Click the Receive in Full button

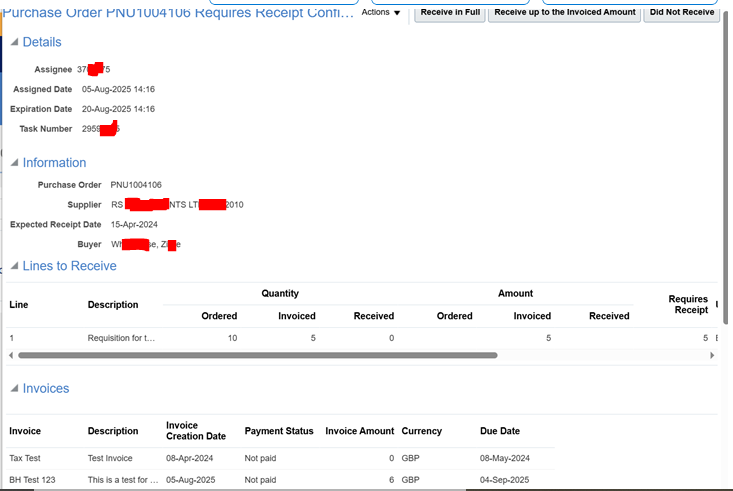pos(450,12)
